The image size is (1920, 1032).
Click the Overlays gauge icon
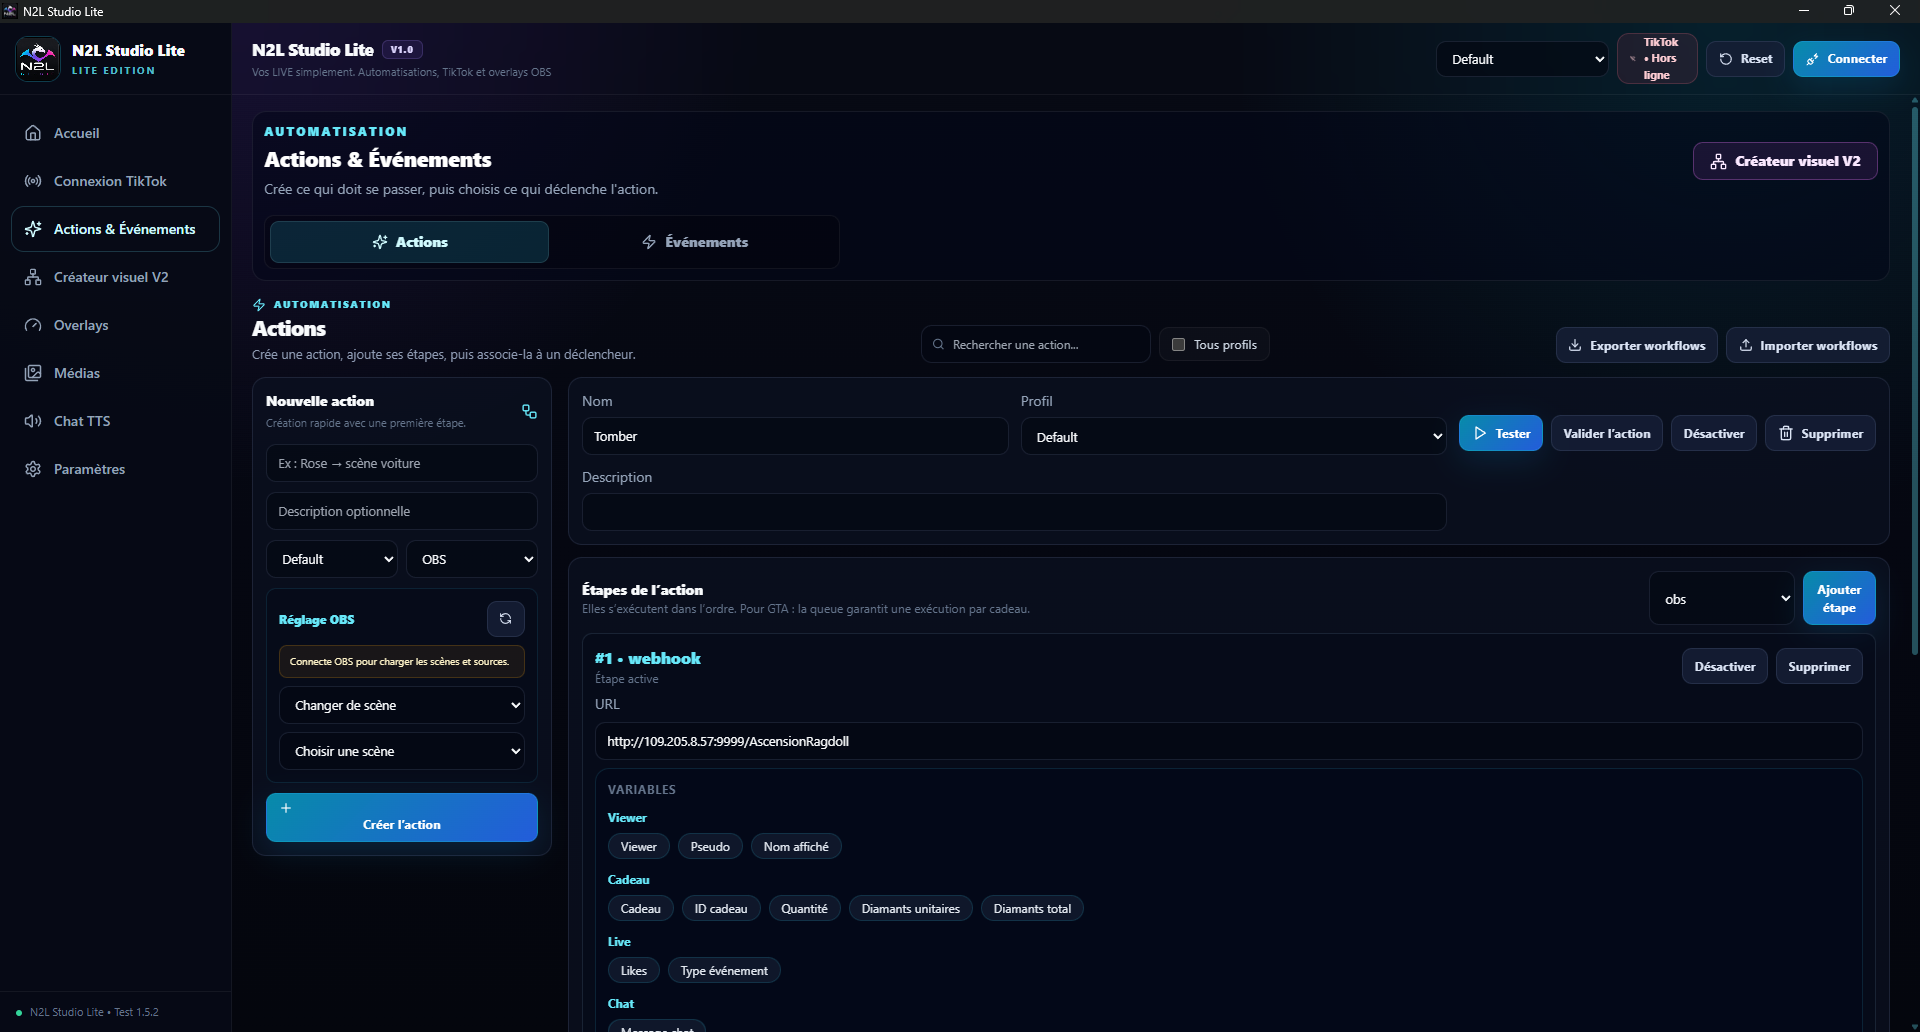click(x=33, y=325)
